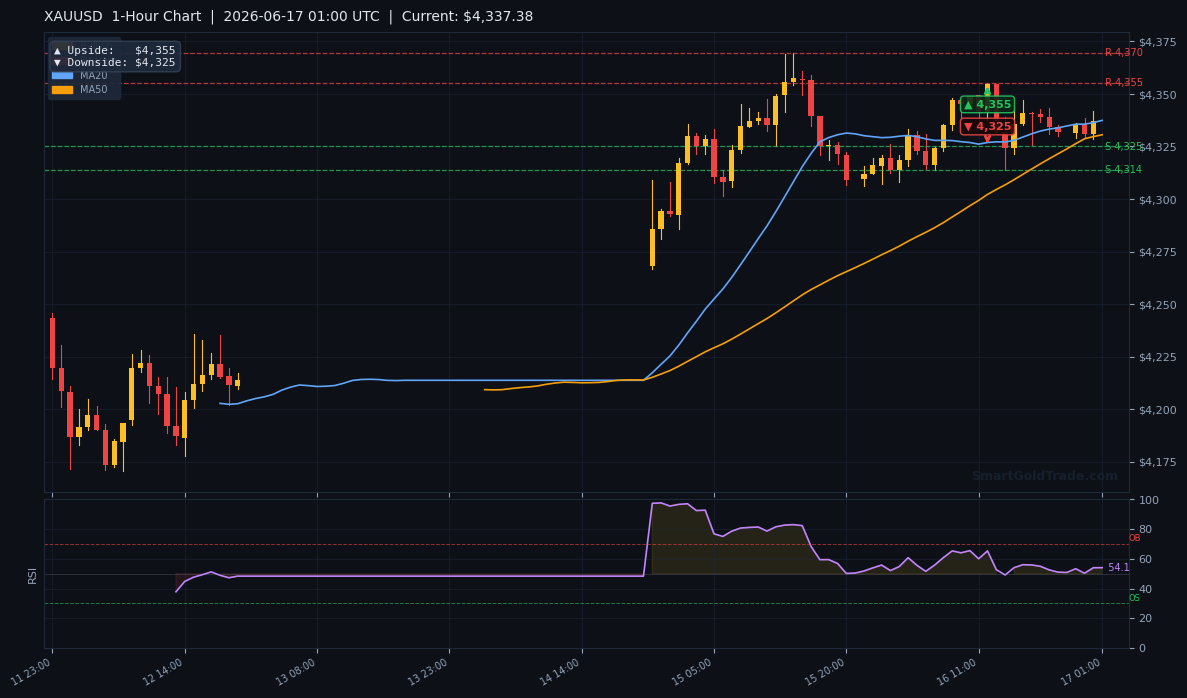The height and width of the screenshot is (698, 1187).
Task: Click the red 4,325 downside target badge
Action: click(987, 126)
